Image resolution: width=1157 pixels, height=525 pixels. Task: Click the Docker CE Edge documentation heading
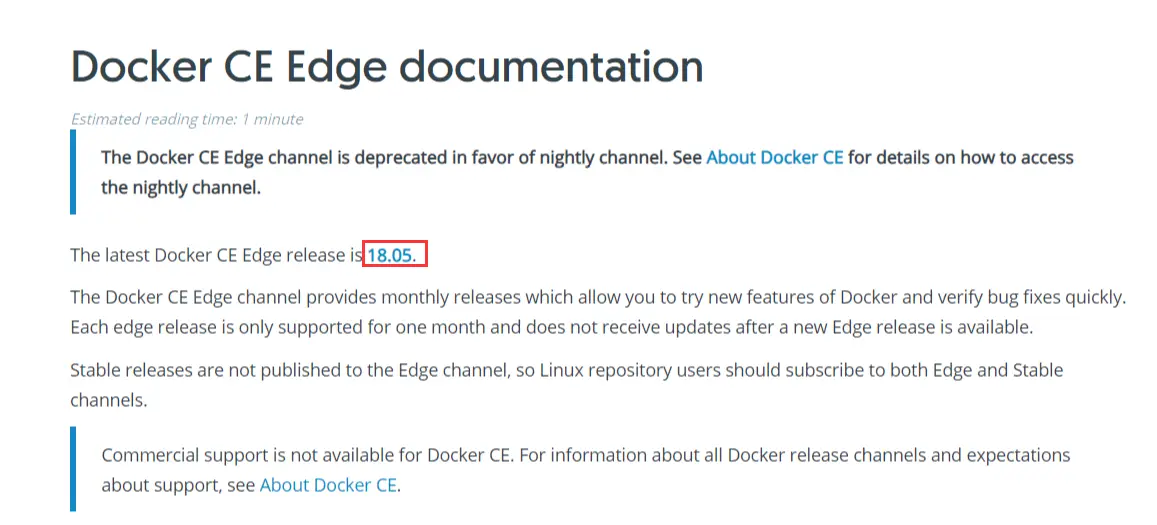pyautogui.click(x=387, y=66)
